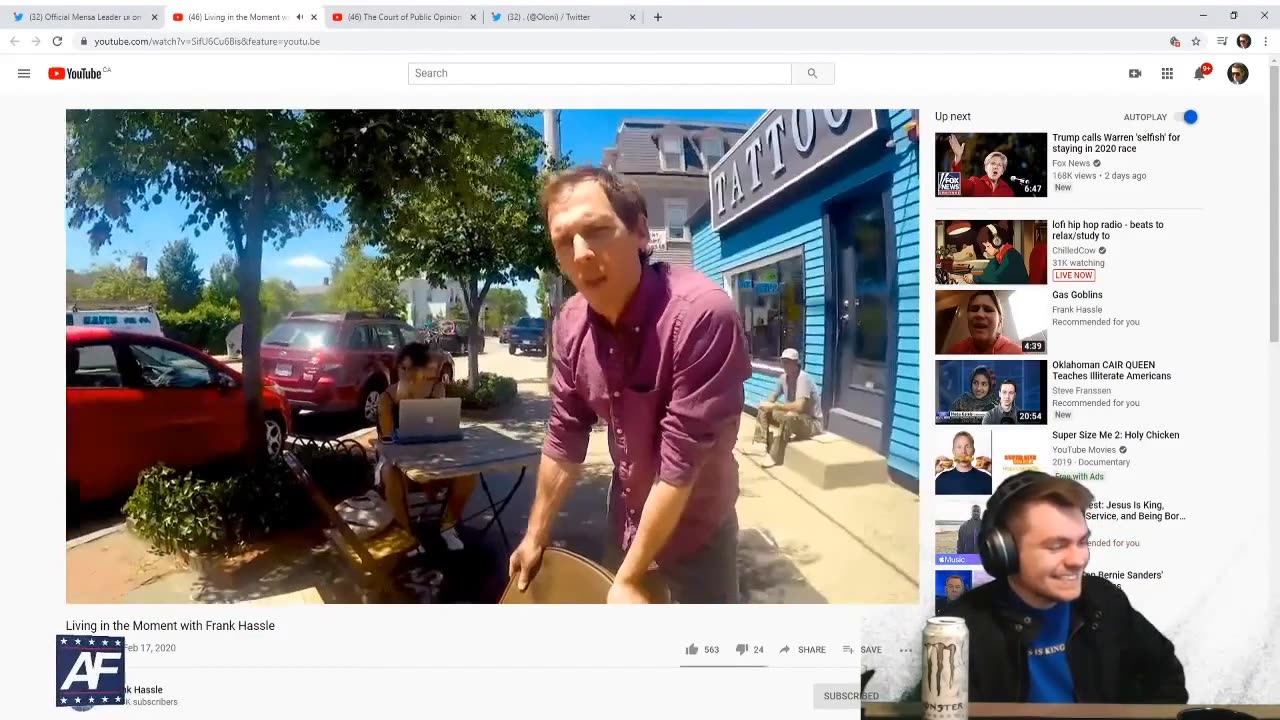Image resolution: width=1280 pixels, height=720 pixels.
Task: Close the (@Oloni) / Twitter tab
Action: click(x=632, y=17)
